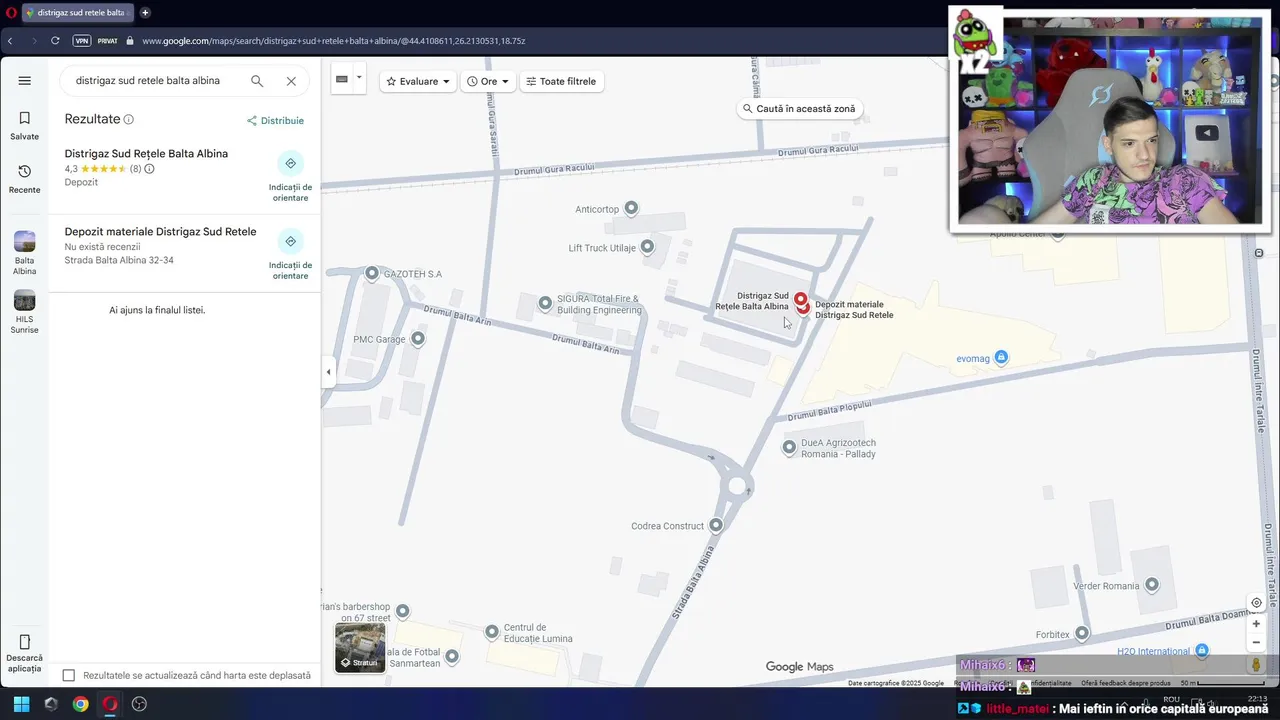The width and height of the screenshot is (1280, 720).
Task: Click the H2O International marker
Action: pos(1202,650)
